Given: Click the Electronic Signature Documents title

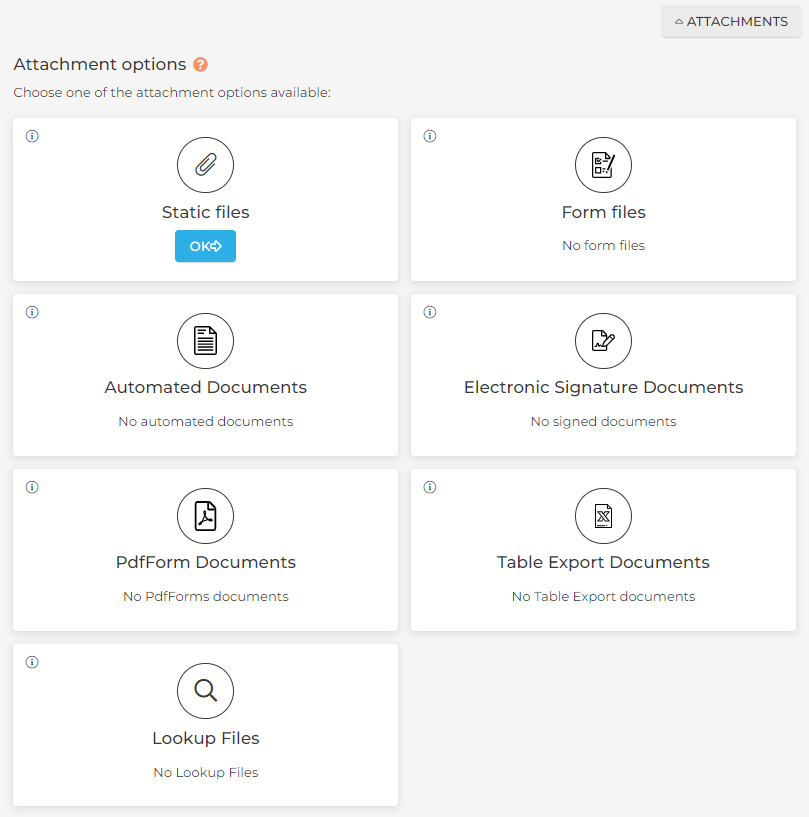Looking at the screenshot, I should coord(603,387).
